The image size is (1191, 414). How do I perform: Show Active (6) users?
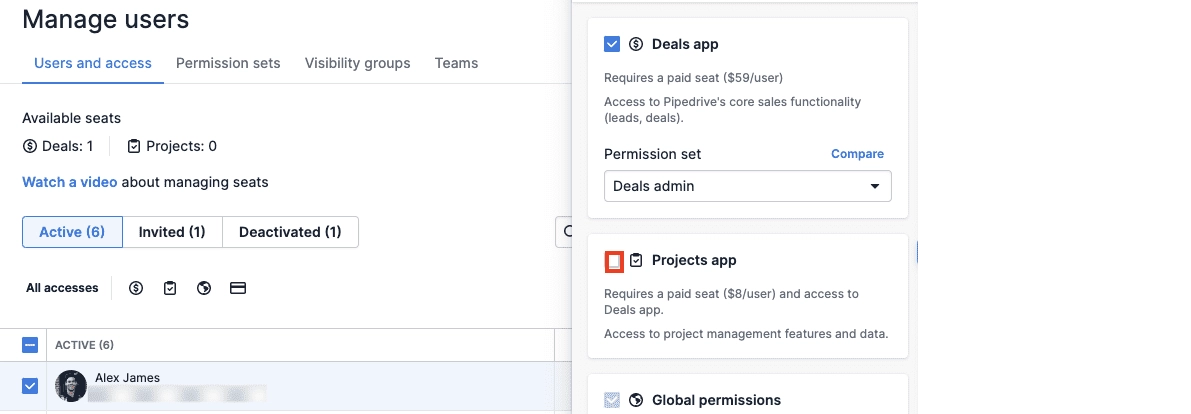(72, 232)
